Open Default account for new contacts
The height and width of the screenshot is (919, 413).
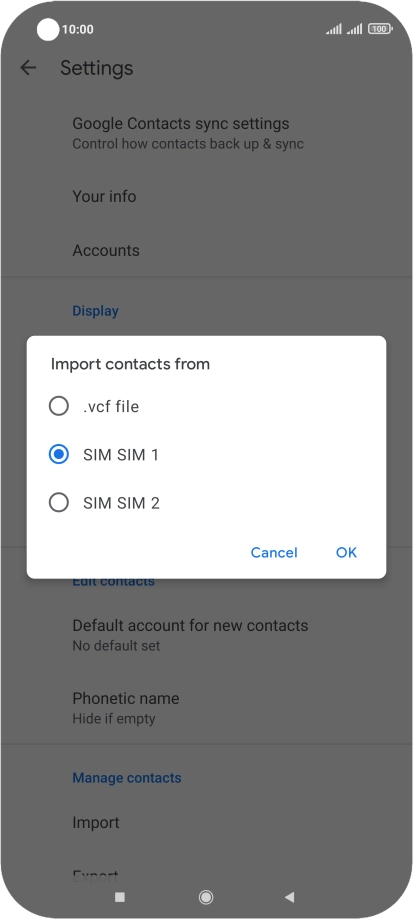[x=206, y=635]
